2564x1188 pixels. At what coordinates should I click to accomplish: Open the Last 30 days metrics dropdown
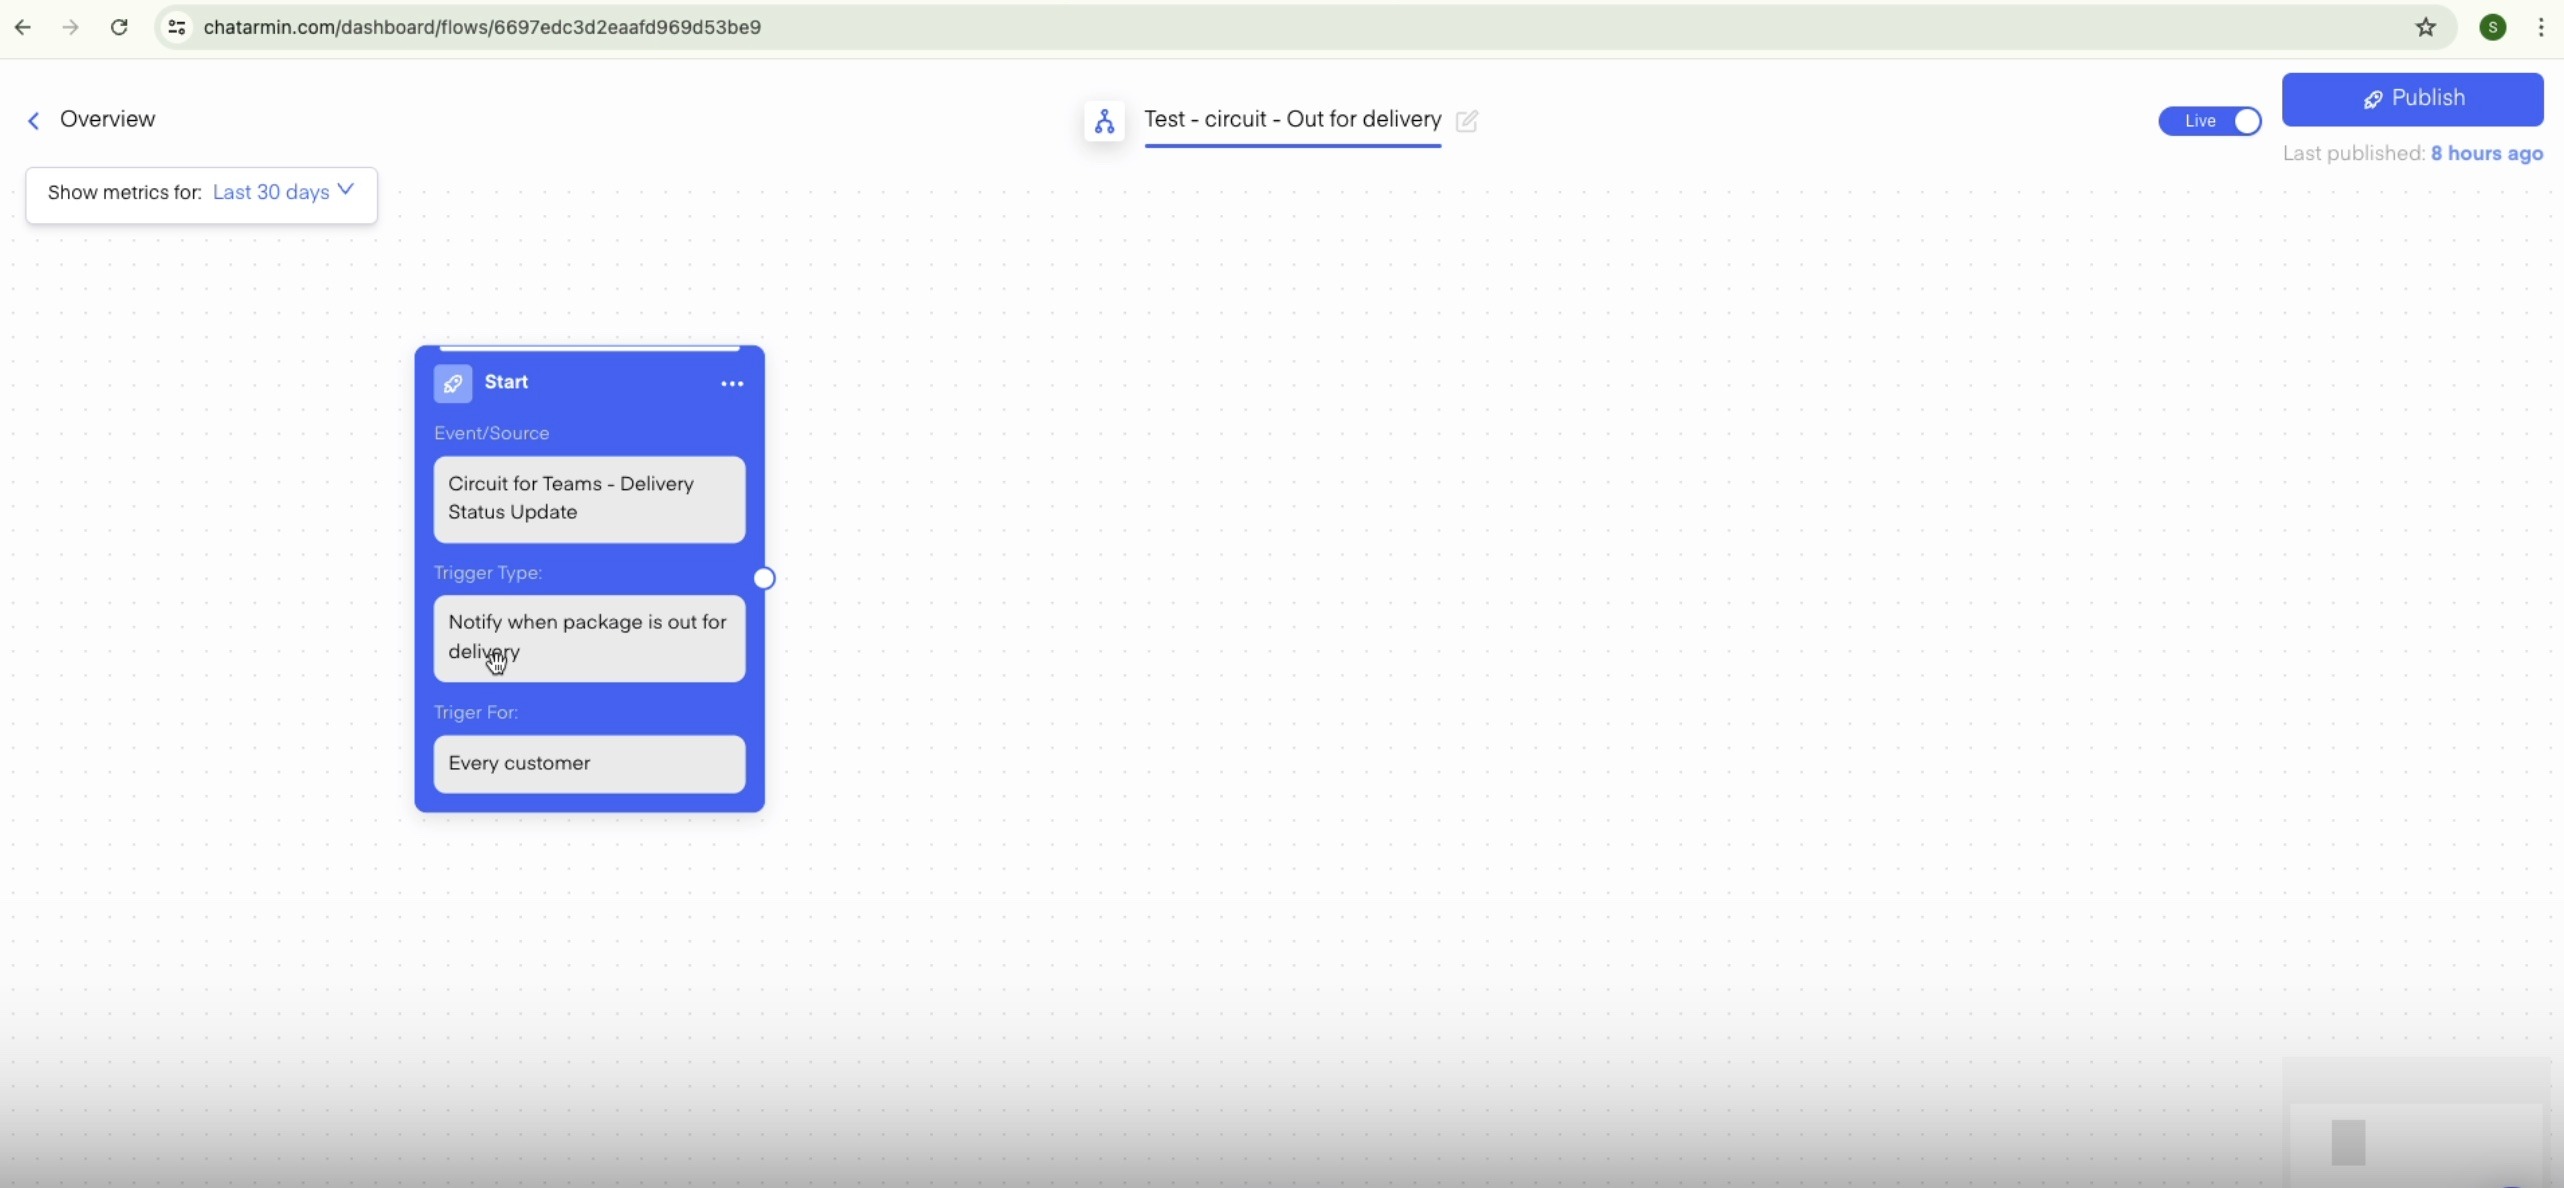(283, 192)
